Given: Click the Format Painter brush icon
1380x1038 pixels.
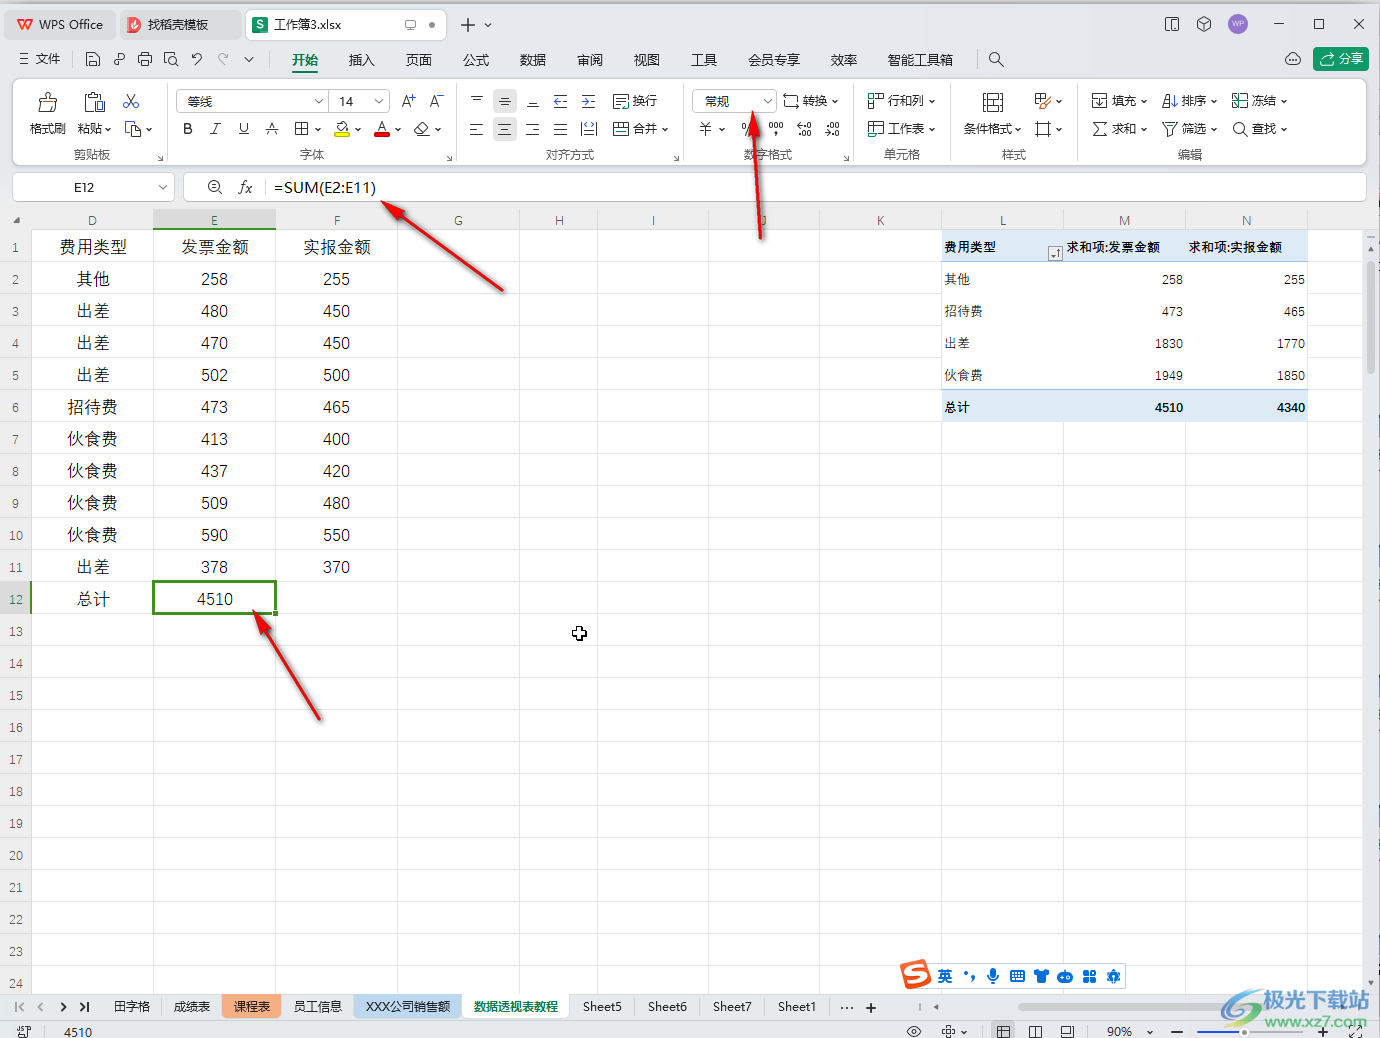Looking at the screenshot, I should pos(47,102).
